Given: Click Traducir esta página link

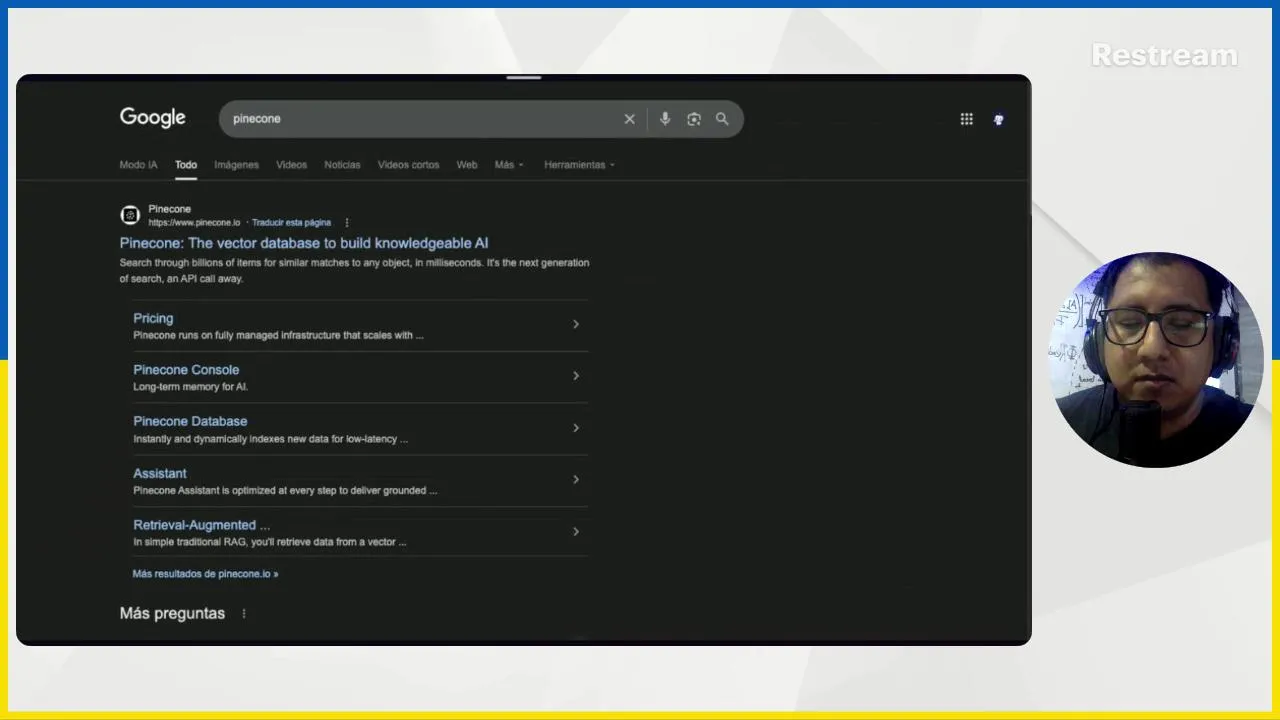Looking at the screenshot, I should pyautogui.click(x=291, y=223).
